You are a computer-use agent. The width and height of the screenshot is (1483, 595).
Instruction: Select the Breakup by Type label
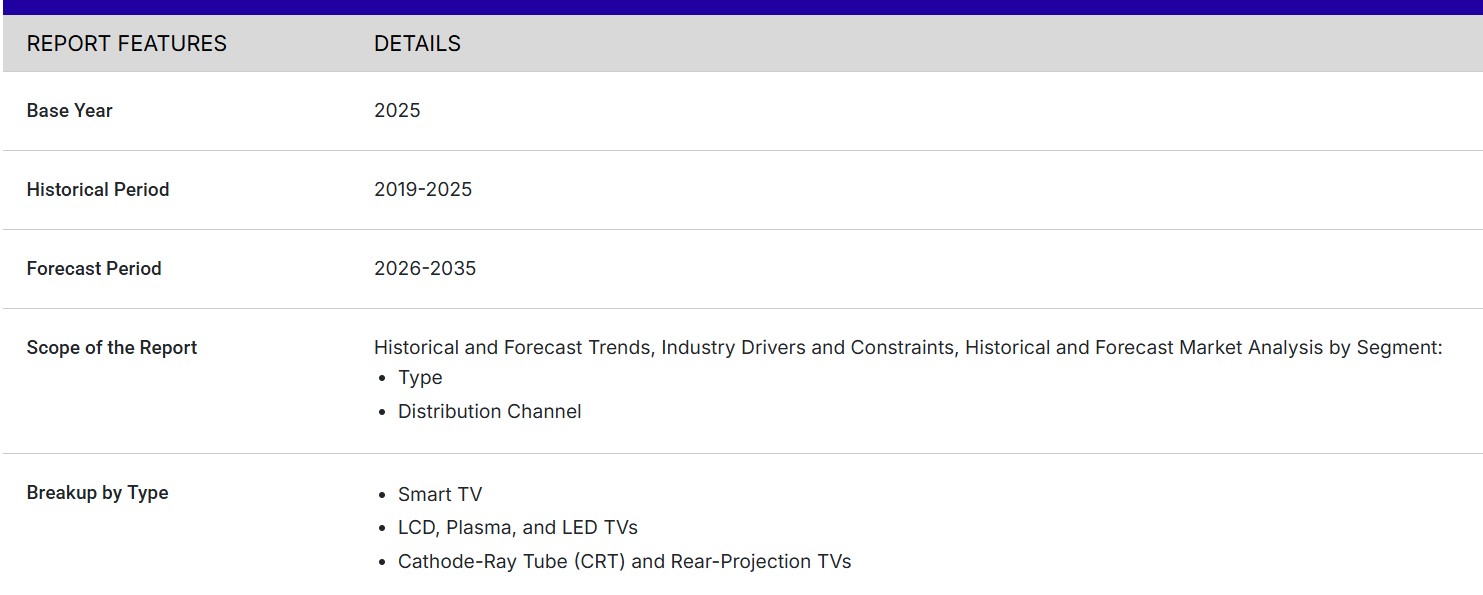[x=97, y=493]
